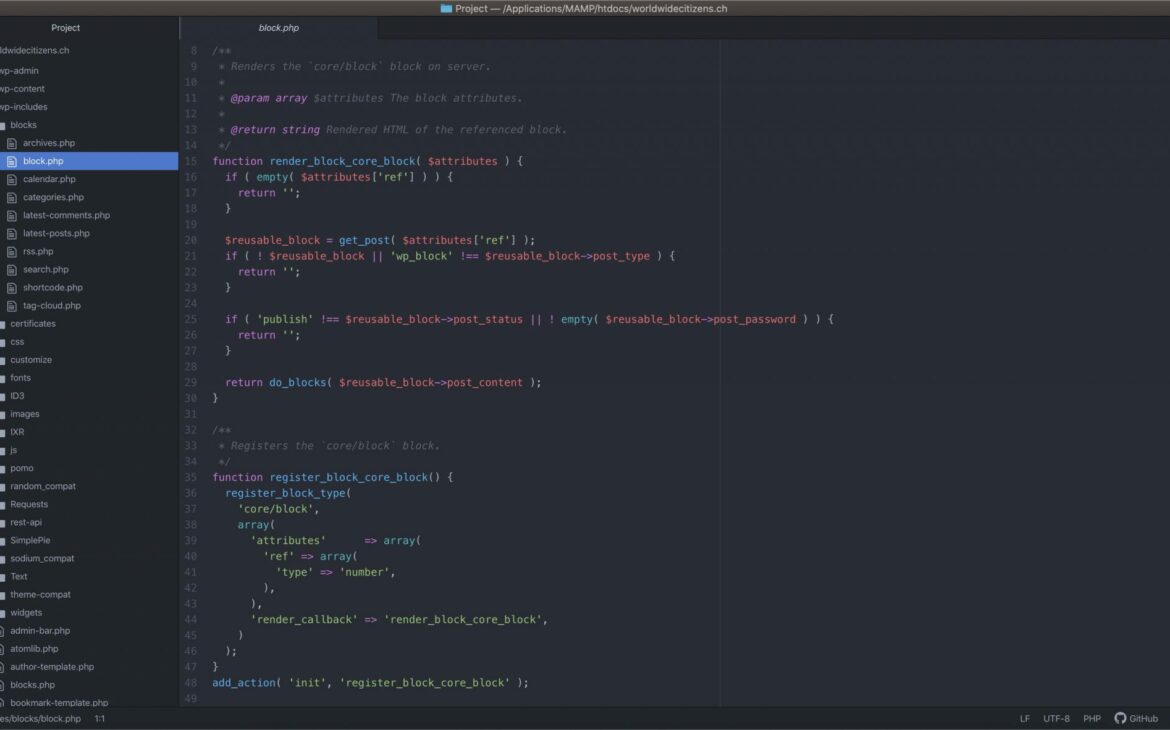Screen dimensions: 1170x730
Task: Open the UTF-8 encoding selector
Action: [1056, 718]
